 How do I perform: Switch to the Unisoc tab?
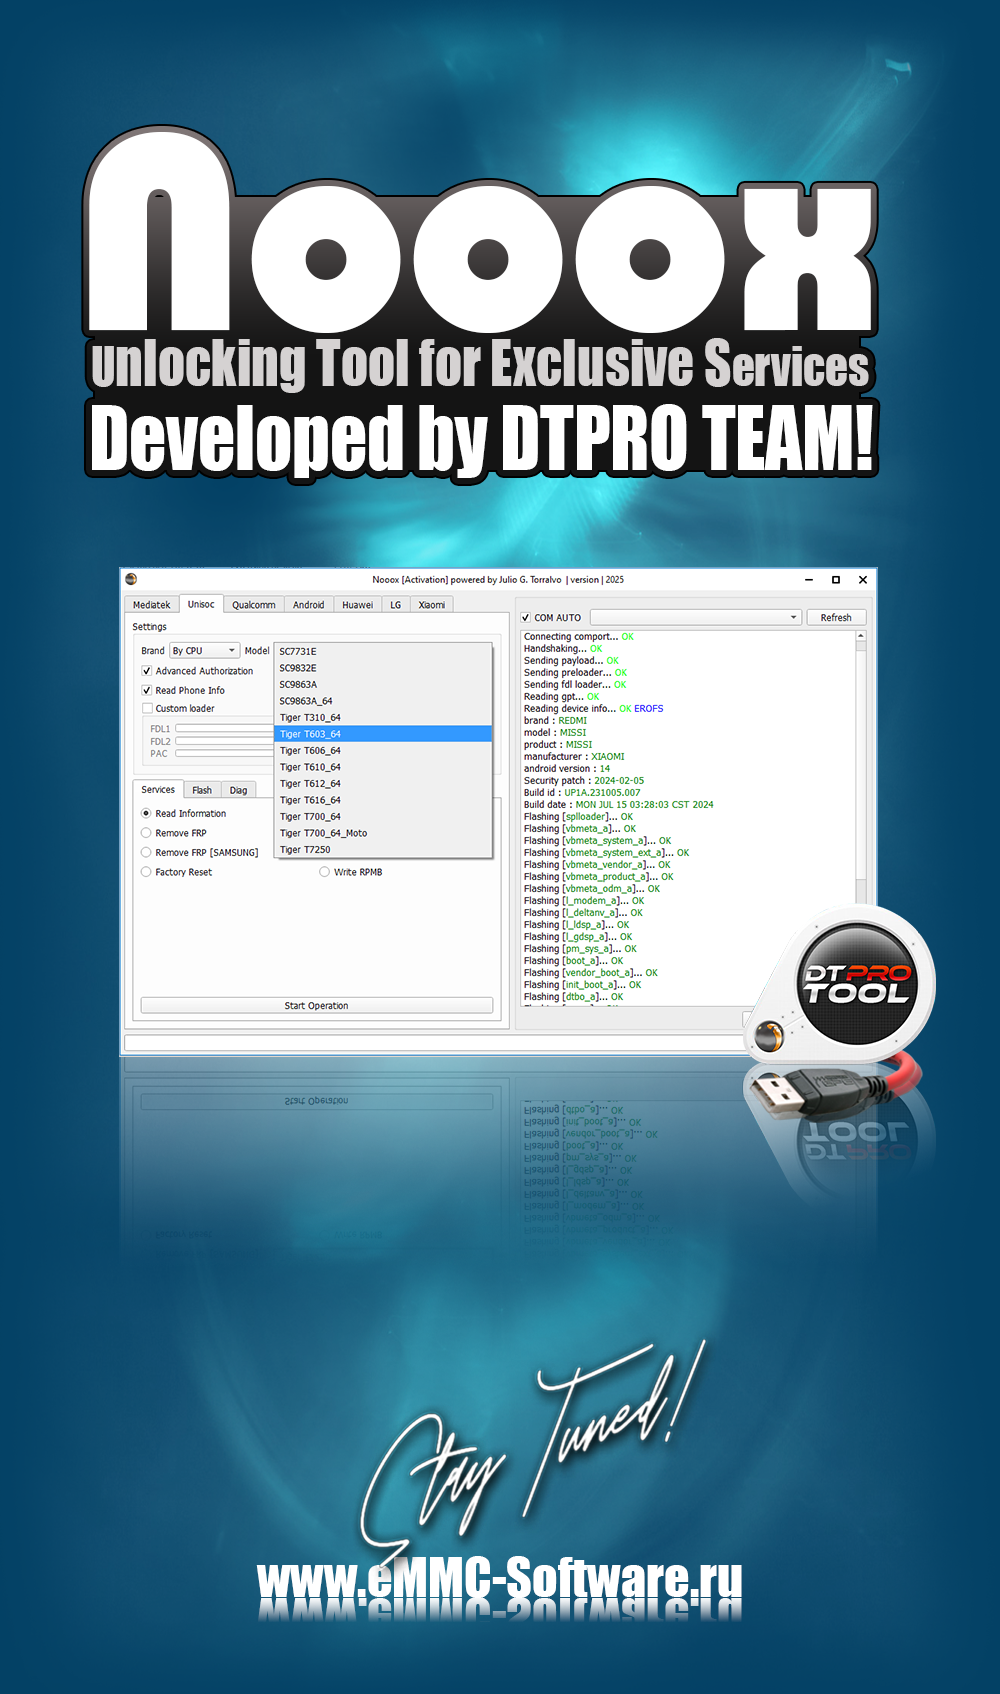click(201, 604)
